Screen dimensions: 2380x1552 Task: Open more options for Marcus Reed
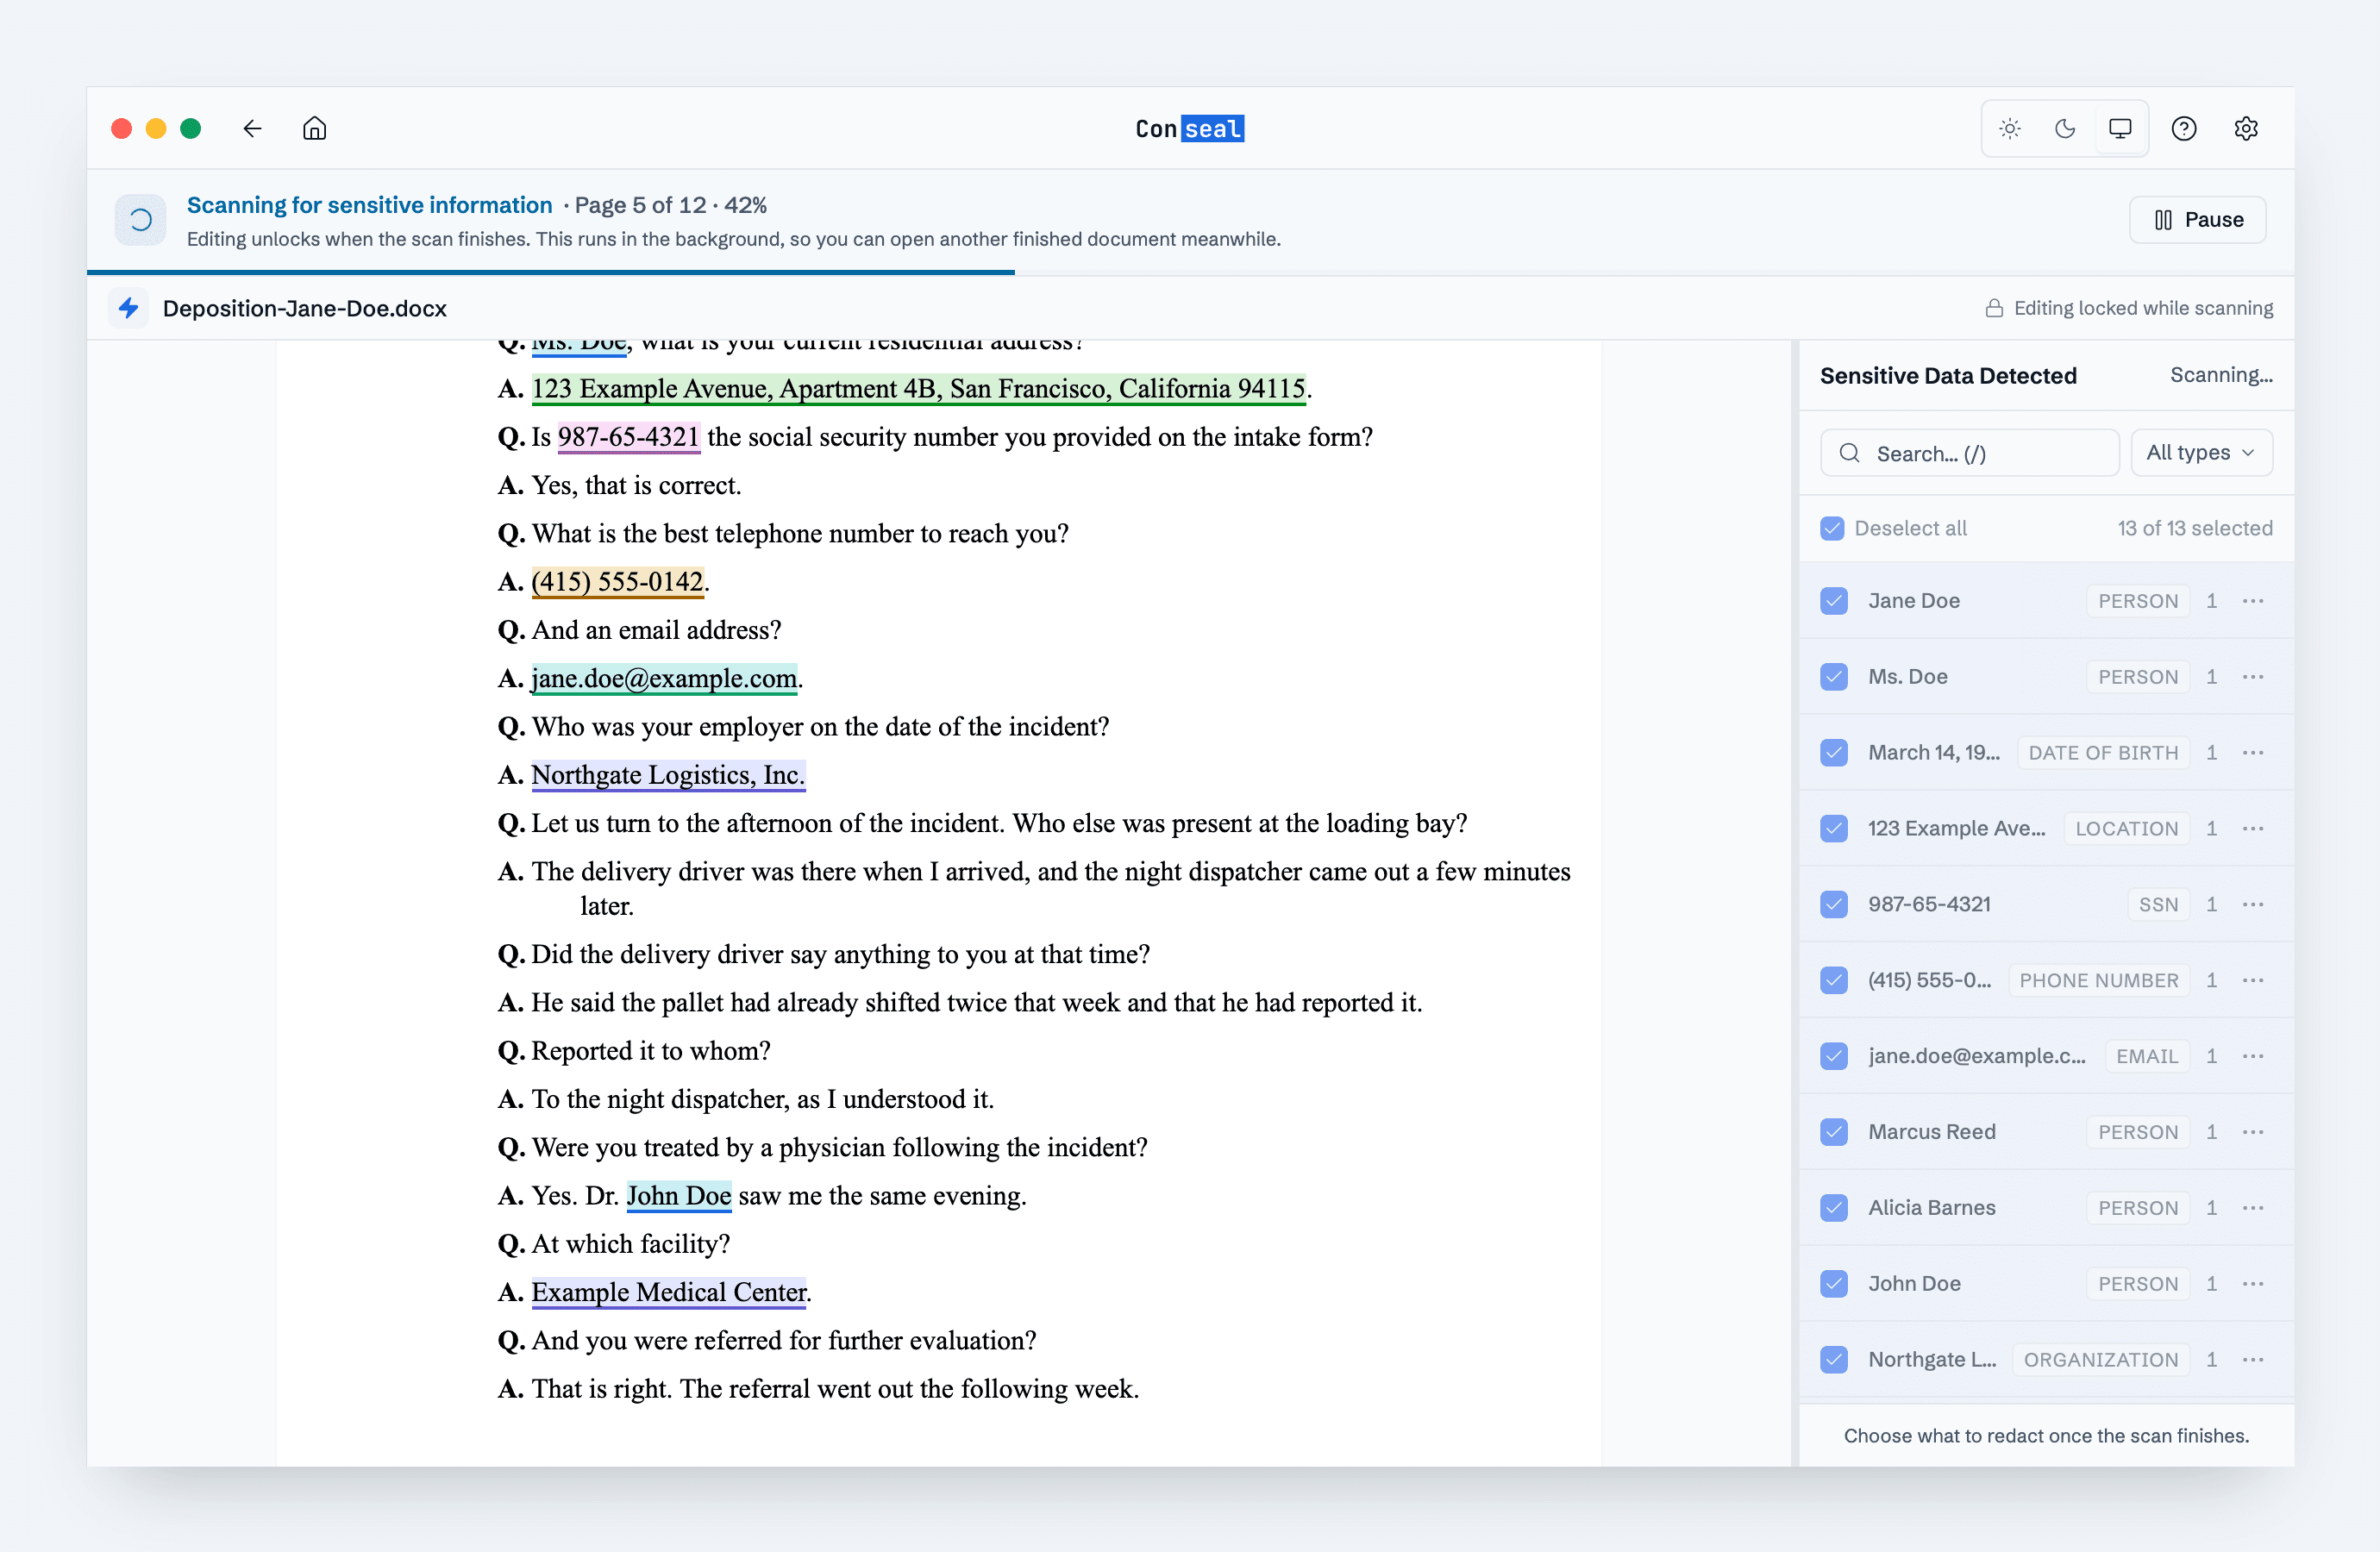(x=2253, y=1132)
